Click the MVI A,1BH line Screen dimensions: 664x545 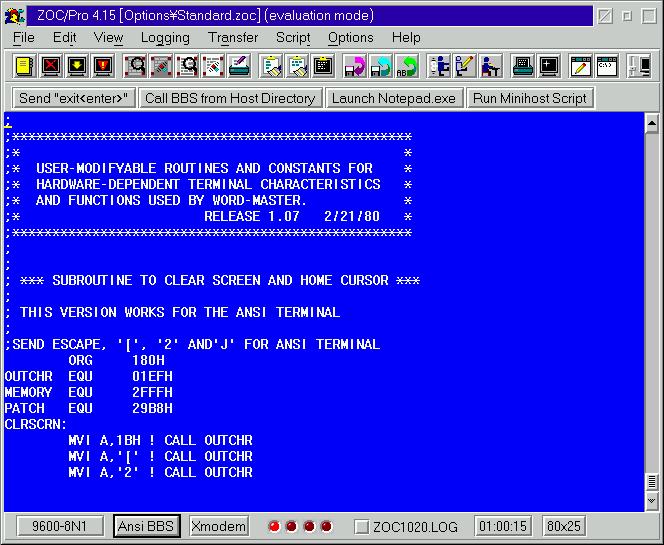tap(160, 440)
